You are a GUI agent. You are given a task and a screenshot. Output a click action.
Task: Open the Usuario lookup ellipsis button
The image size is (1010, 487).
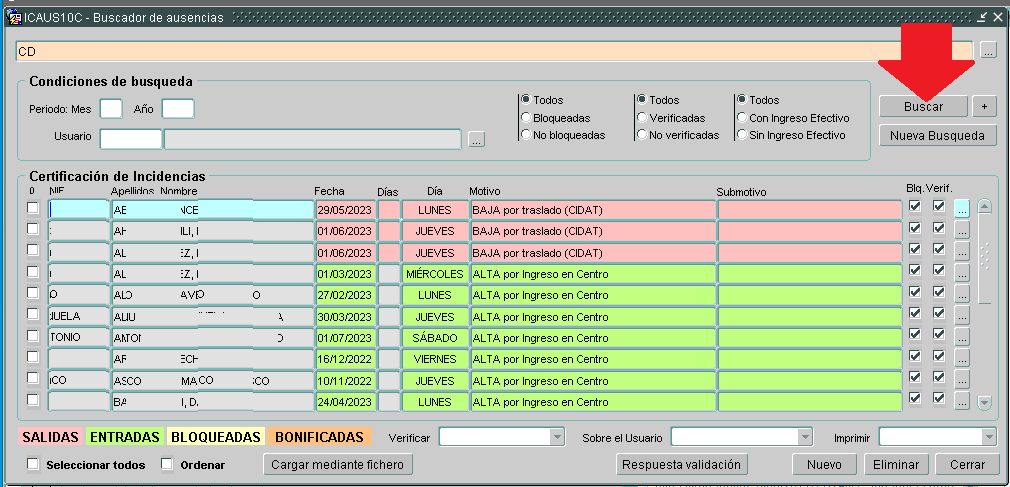tap(476, 140)
